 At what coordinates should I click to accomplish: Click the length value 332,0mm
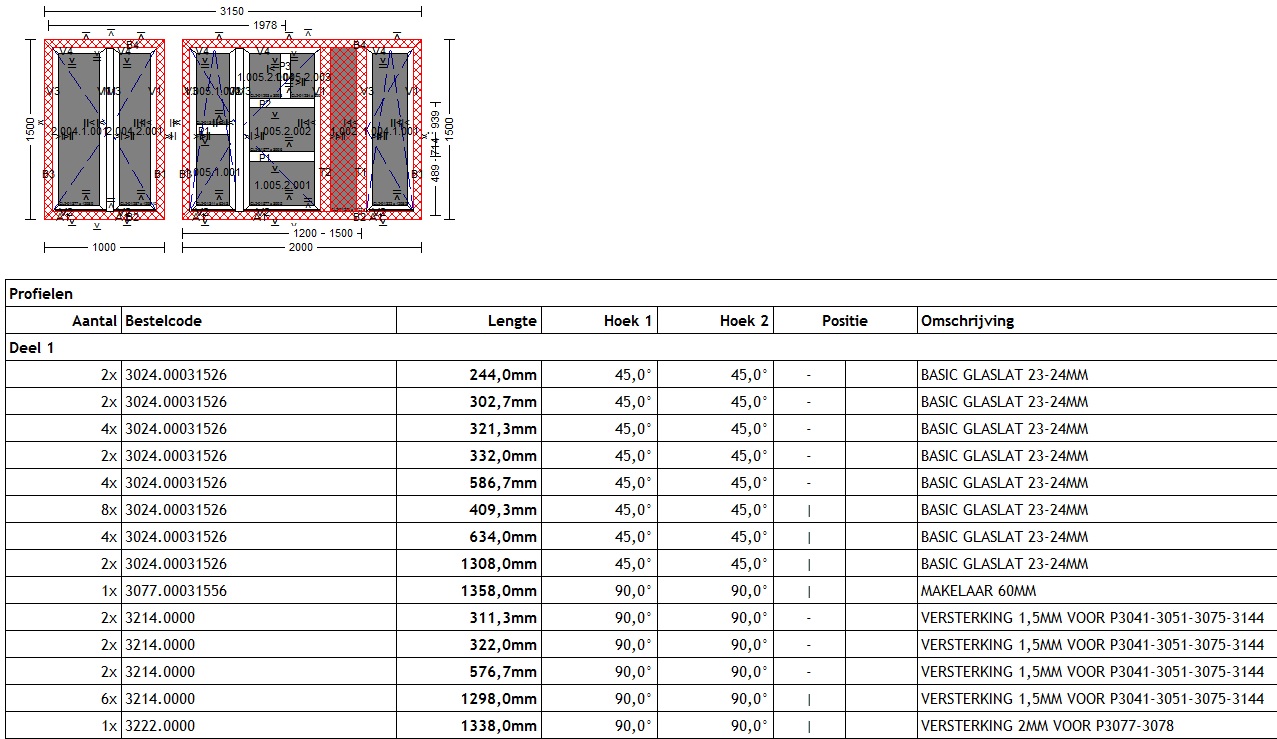coord(503,456)
